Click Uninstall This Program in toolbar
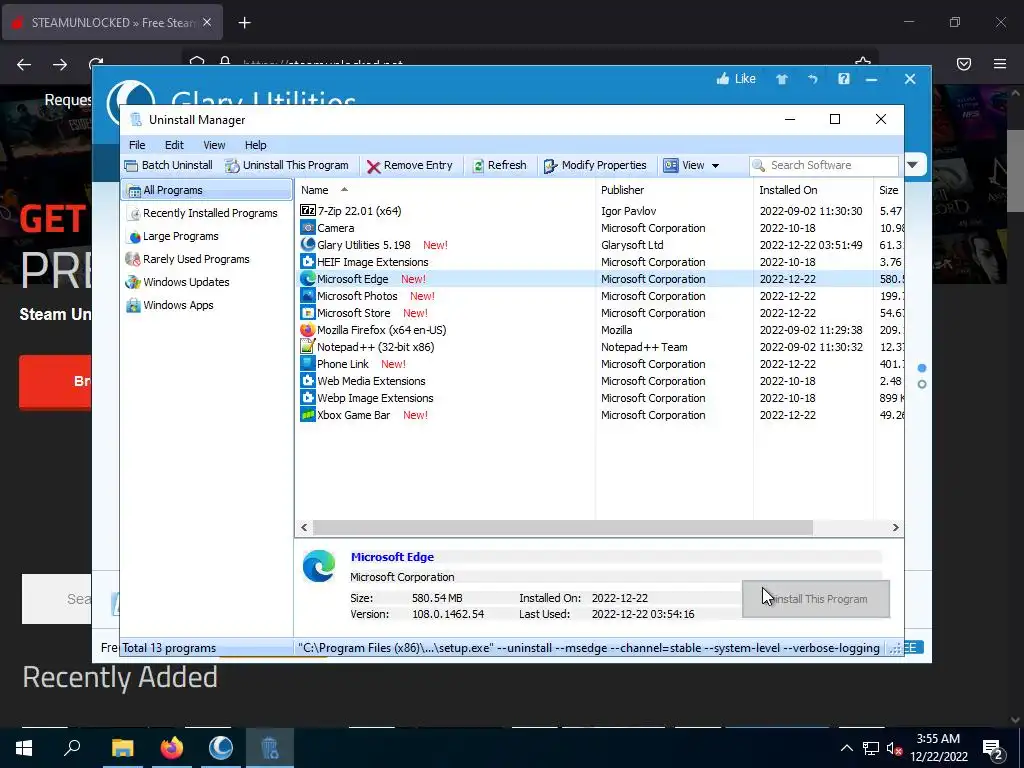The width and height of the screenshot is (1024, 768). [x=287, y=165]
